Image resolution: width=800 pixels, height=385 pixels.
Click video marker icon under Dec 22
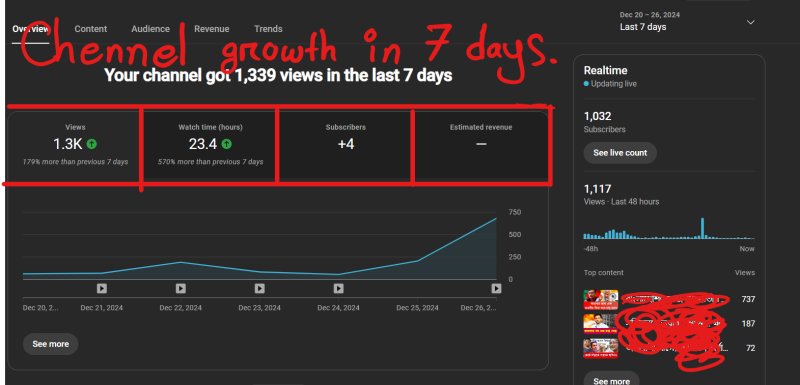pyautogui.click(x=181, y=289)
